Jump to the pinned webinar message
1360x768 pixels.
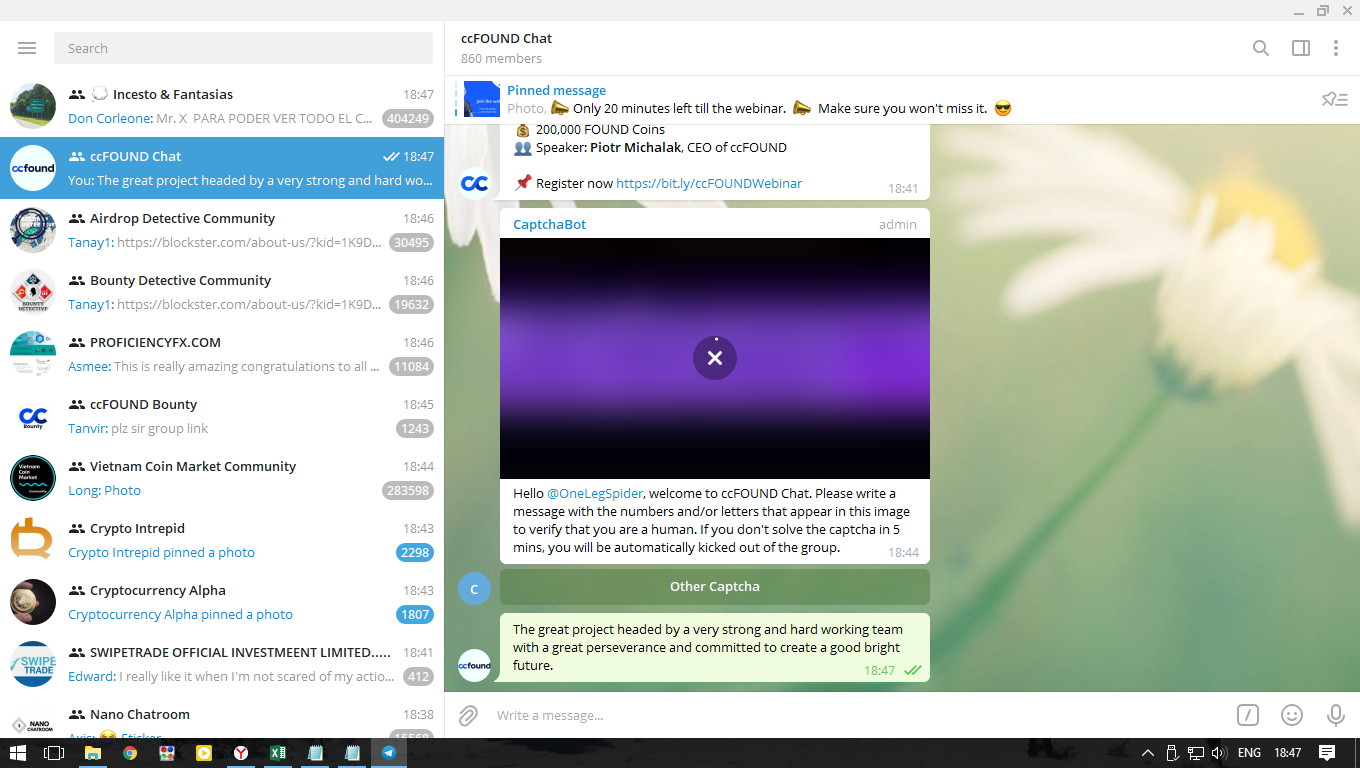[760, 99]
